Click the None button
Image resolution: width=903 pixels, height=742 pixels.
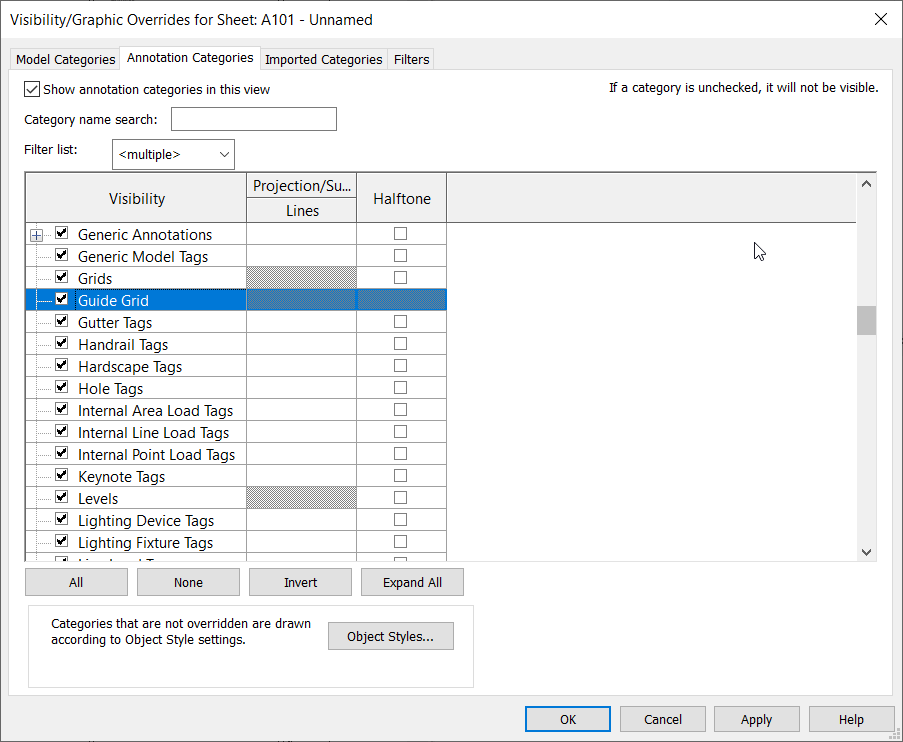[x=187, y=581]
